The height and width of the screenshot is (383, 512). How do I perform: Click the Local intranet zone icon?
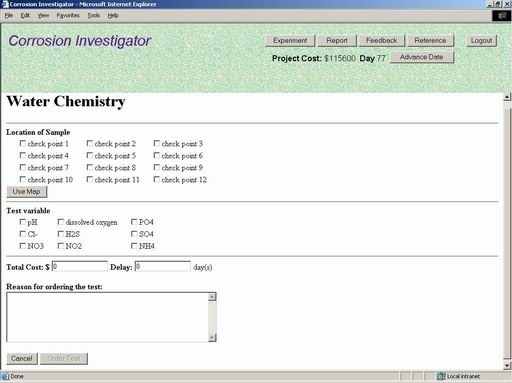pyautogui.click(x=441, y=376)
